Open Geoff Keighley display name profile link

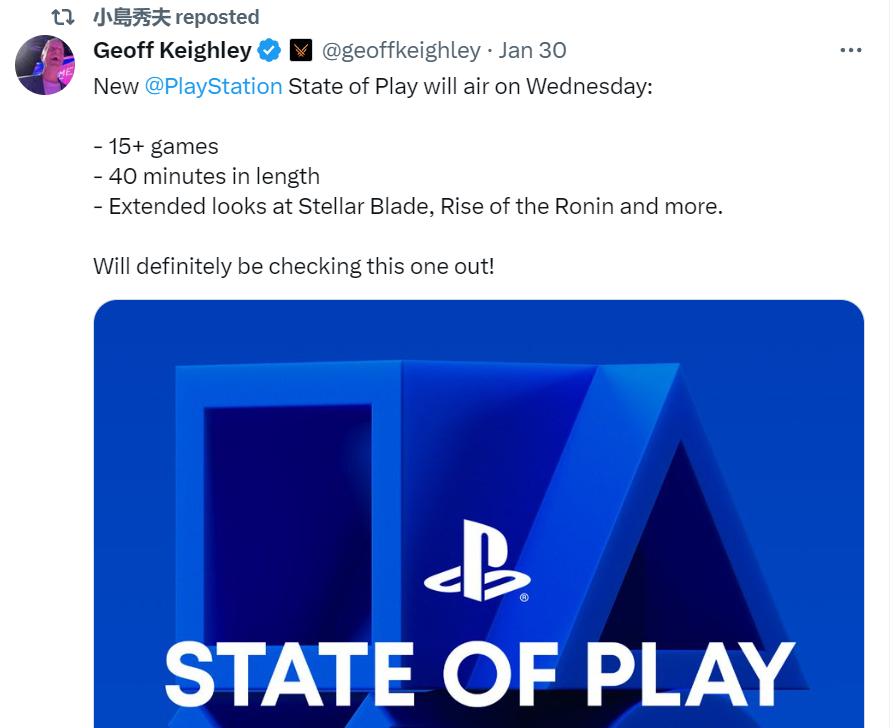coord(172,50)
